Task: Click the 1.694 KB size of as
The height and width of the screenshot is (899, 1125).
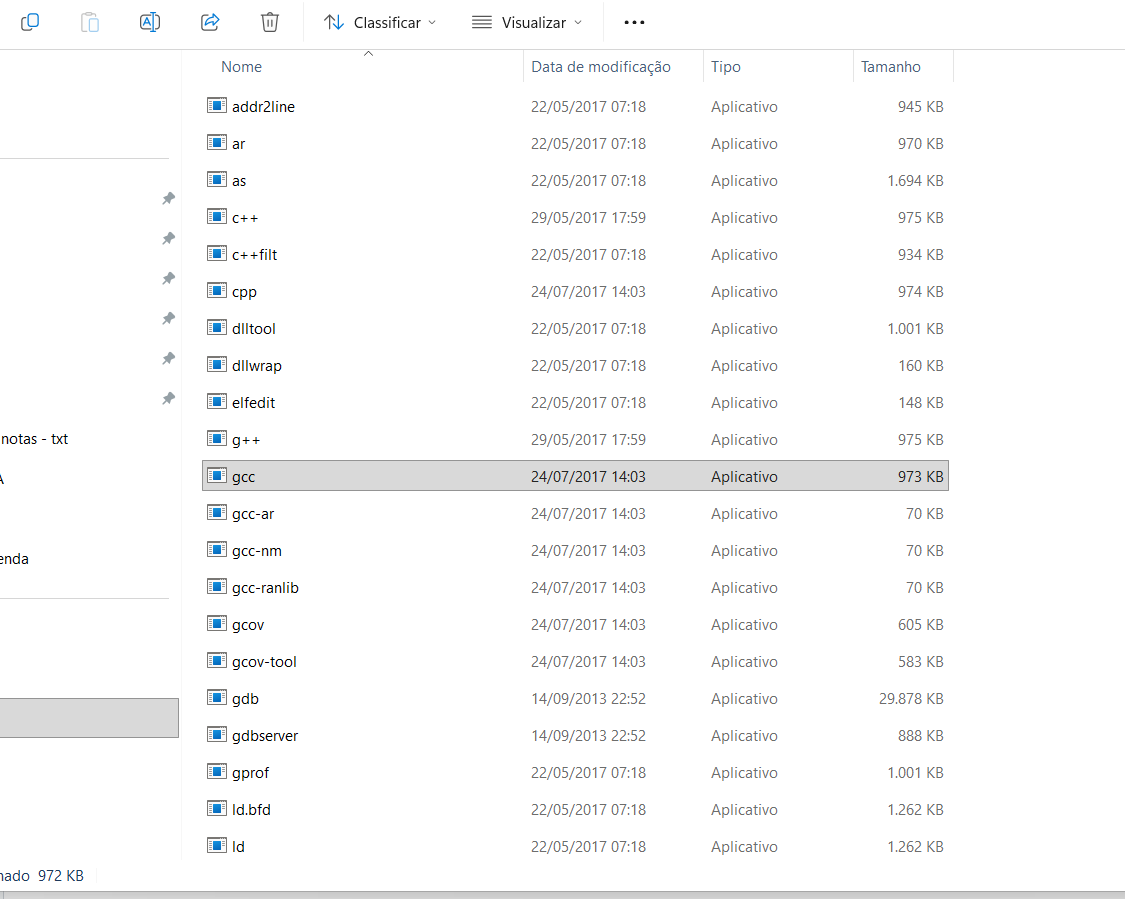Action: tap(915, 181)
